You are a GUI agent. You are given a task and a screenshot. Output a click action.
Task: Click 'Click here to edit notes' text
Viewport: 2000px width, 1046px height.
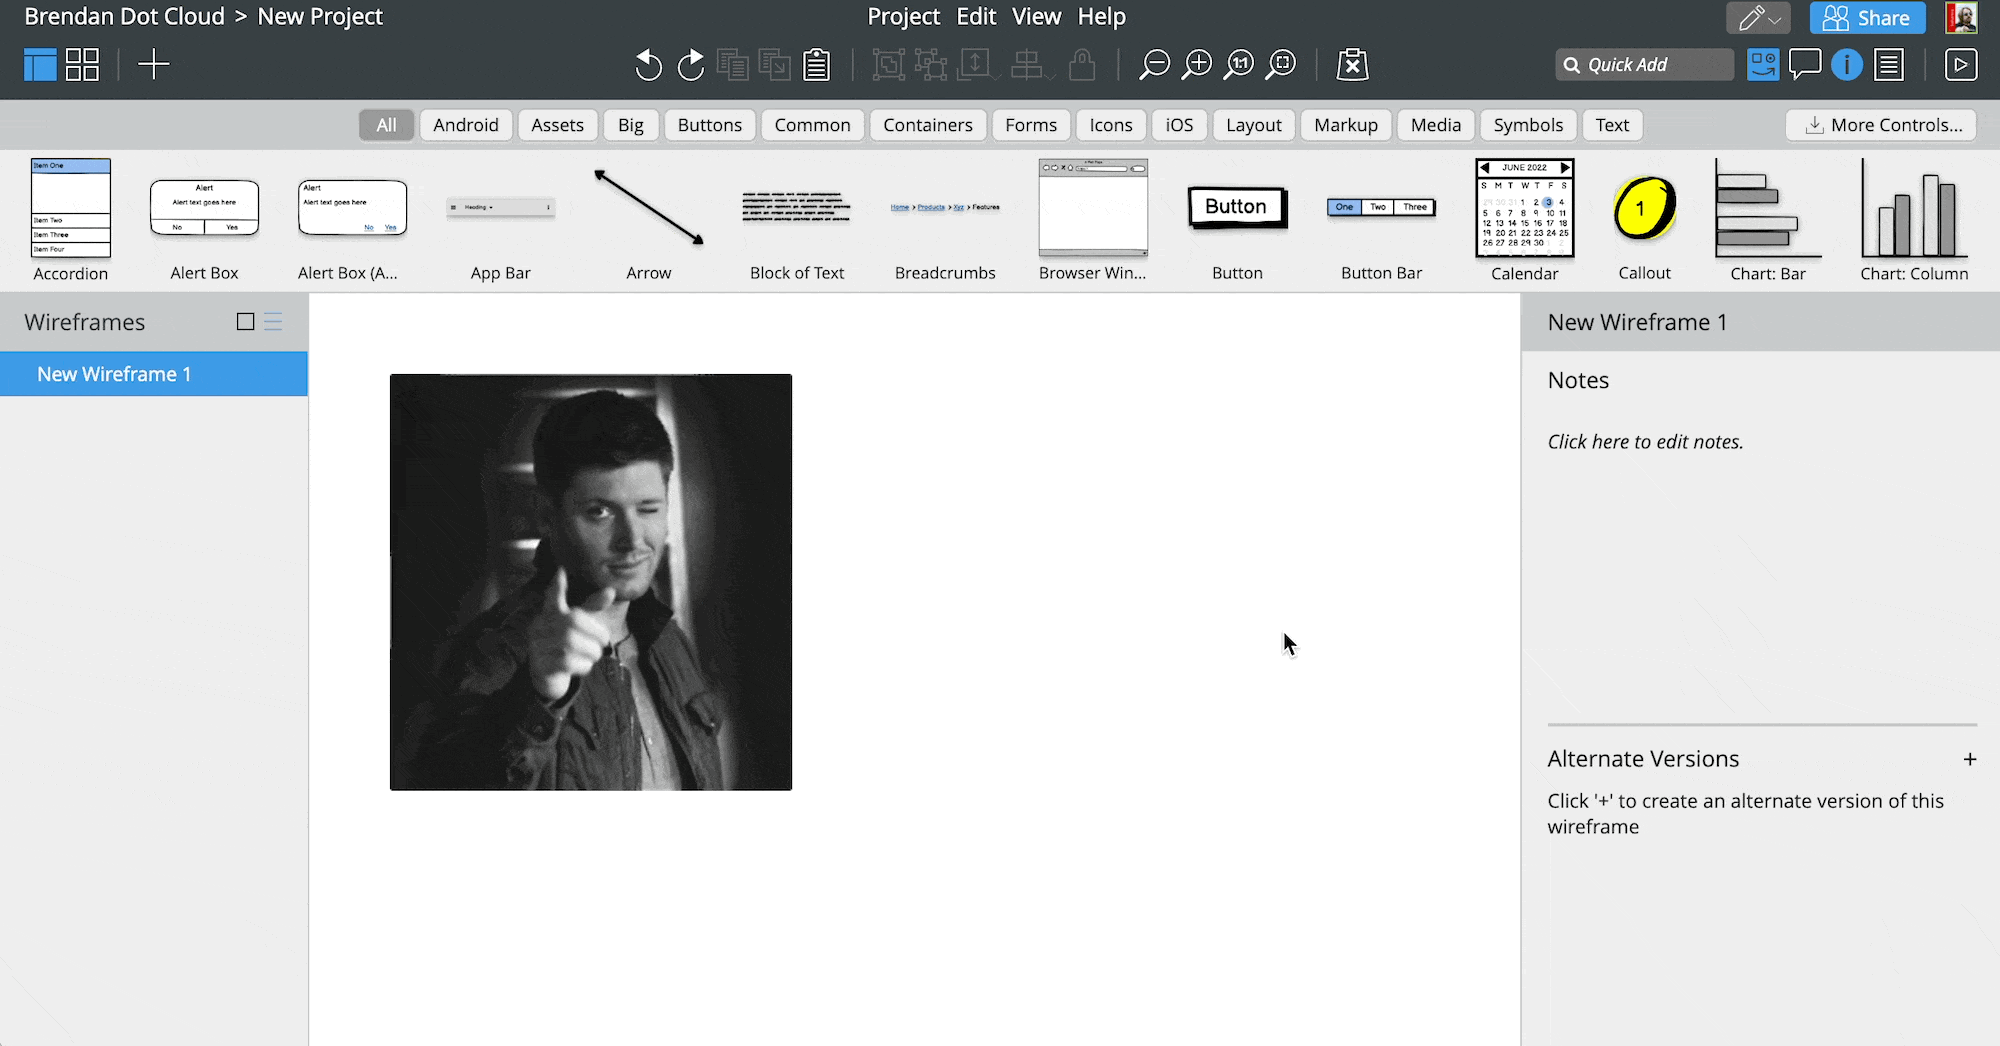pos(1645,442)
